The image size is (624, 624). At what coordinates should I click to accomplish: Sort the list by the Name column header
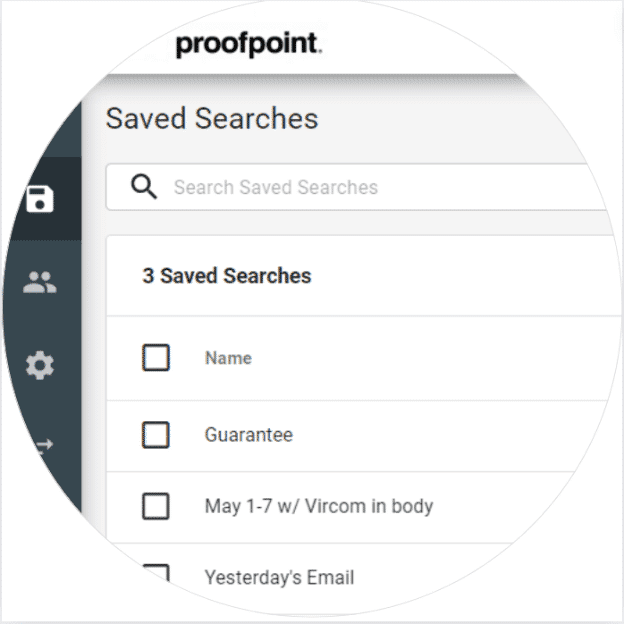click(x=228, y=358)
